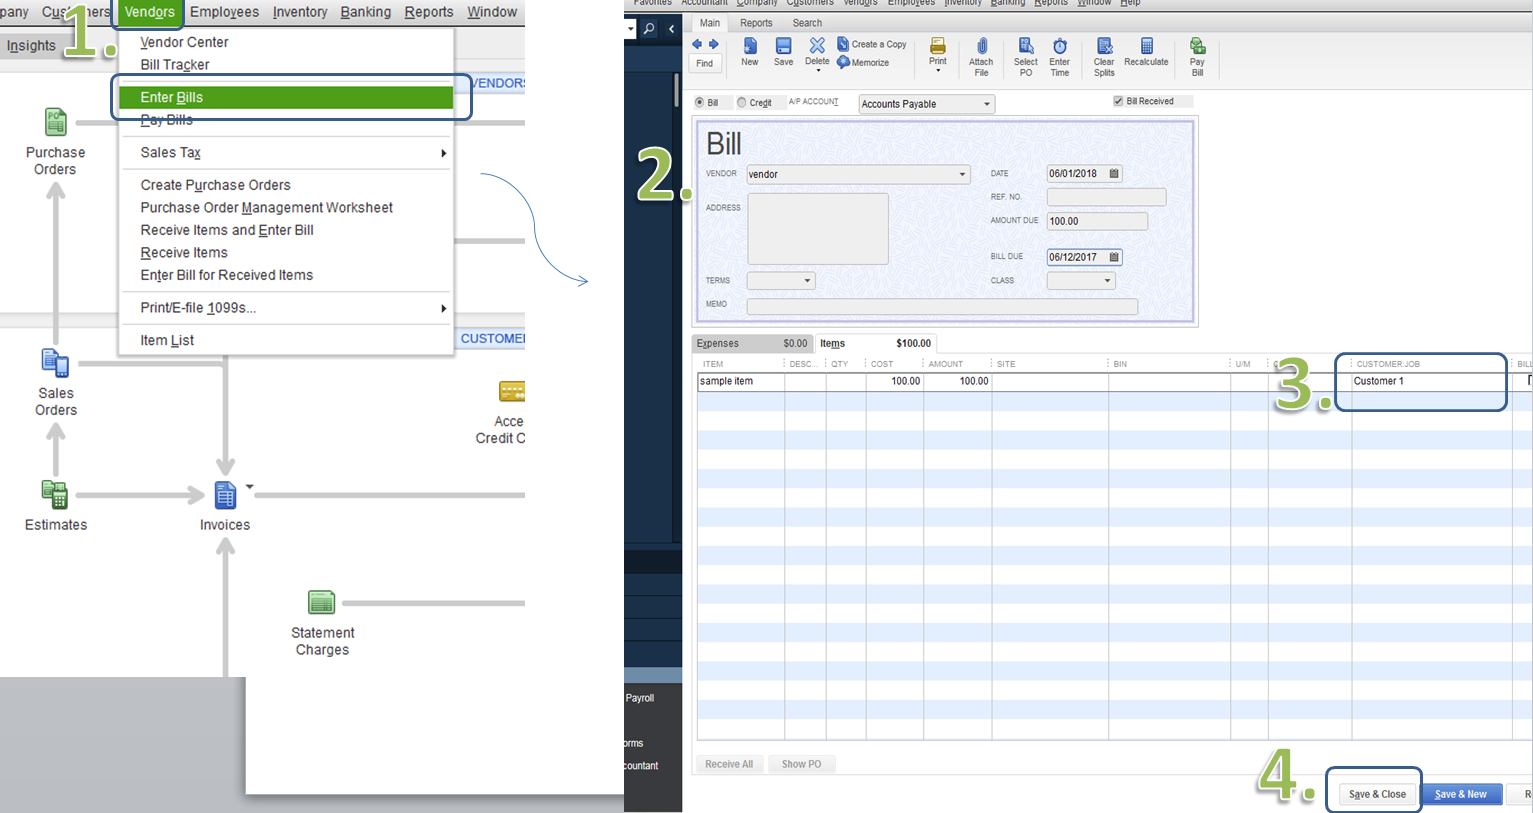Image resolution: width=1533 pixels, height=813 pixels.
Task: Click the Save & Close button
Action: click(x=1377, y=794)
